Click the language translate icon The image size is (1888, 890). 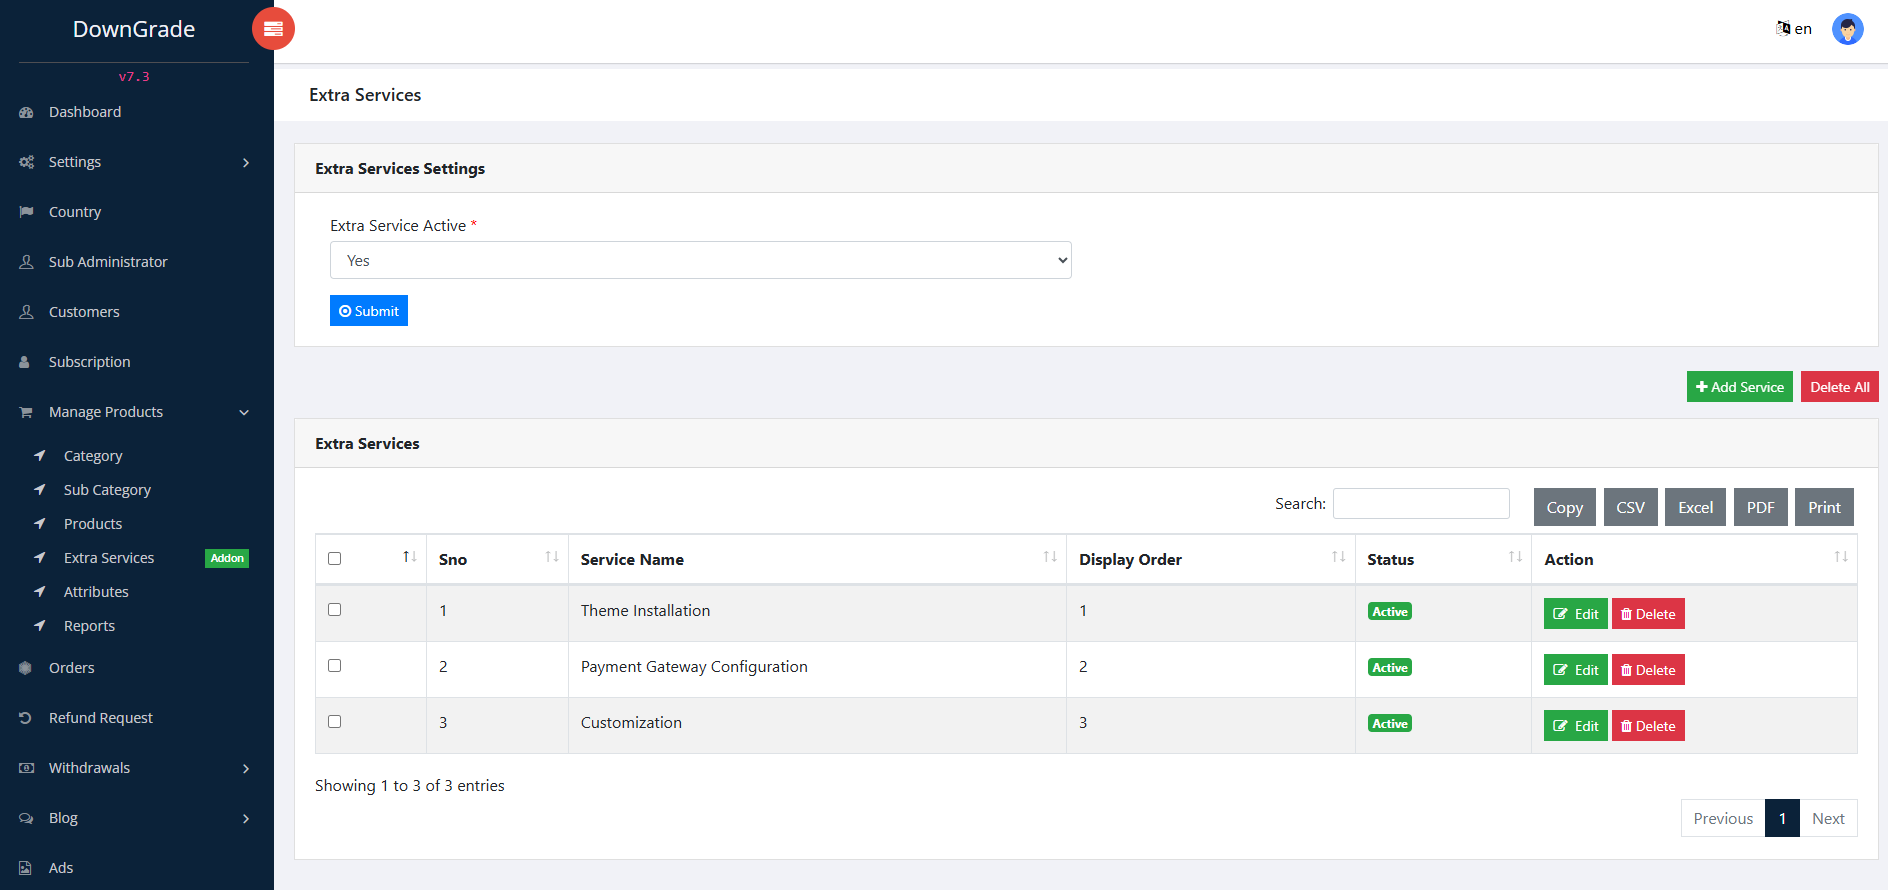pyautogui.click(x=1783, y=28)
